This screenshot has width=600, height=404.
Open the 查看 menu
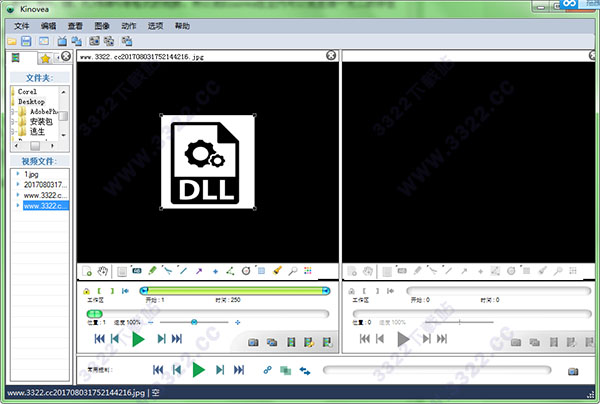tap(75, 26)
